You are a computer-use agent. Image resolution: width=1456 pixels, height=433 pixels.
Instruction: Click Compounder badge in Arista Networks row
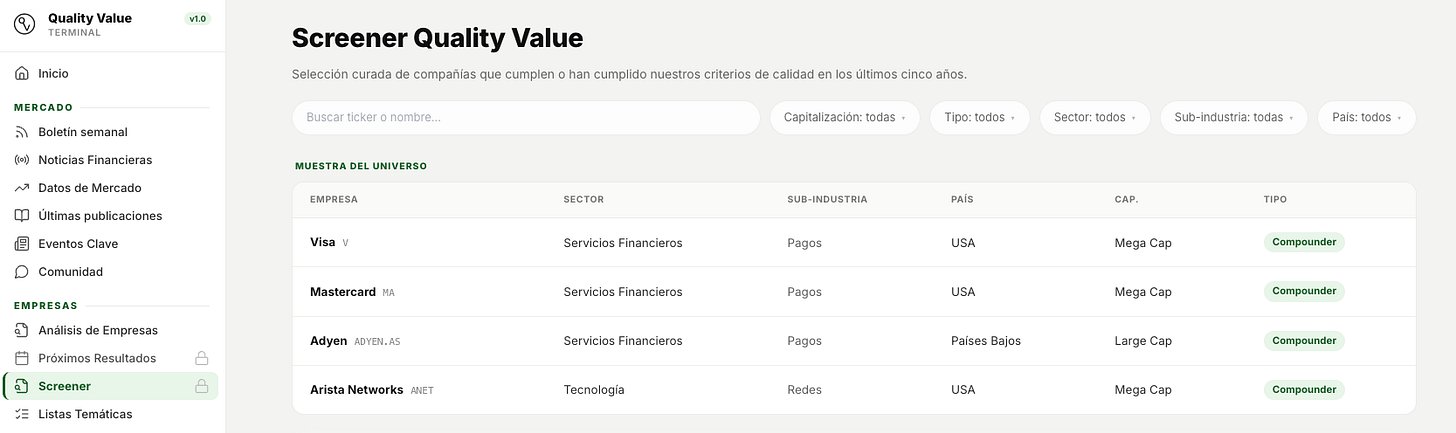point(1304,390)
